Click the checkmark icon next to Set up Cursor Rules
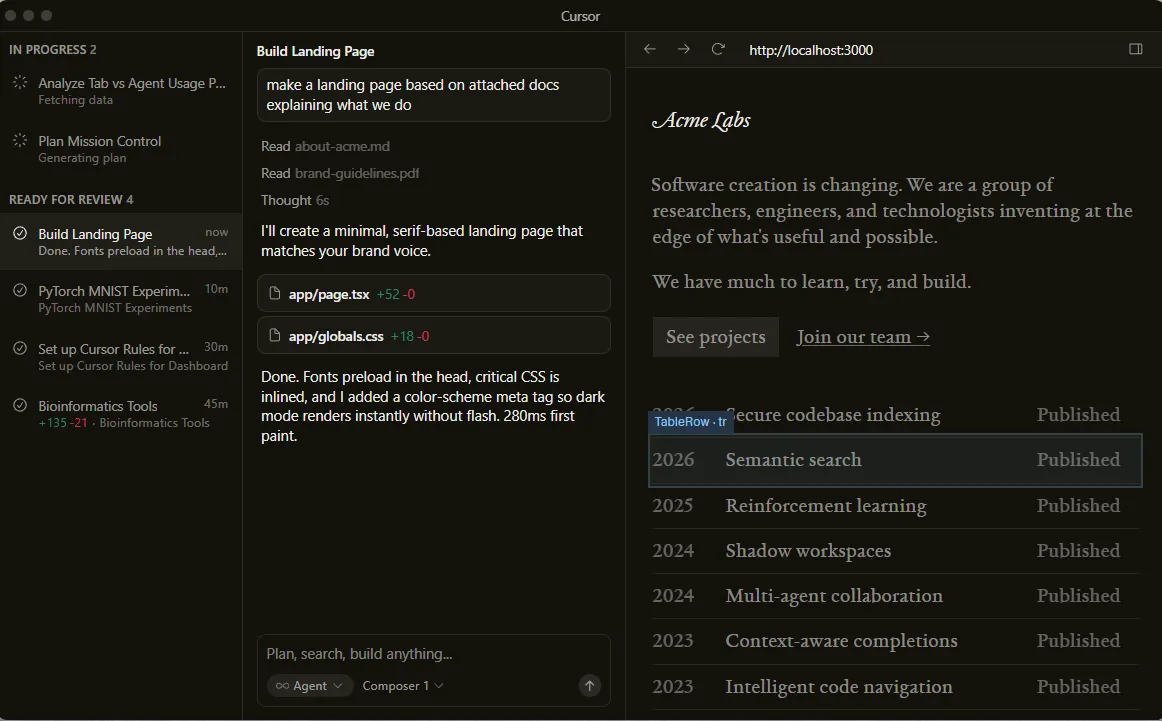The height and width of the screenshot is (721, 1162). (x=20, y=348)
